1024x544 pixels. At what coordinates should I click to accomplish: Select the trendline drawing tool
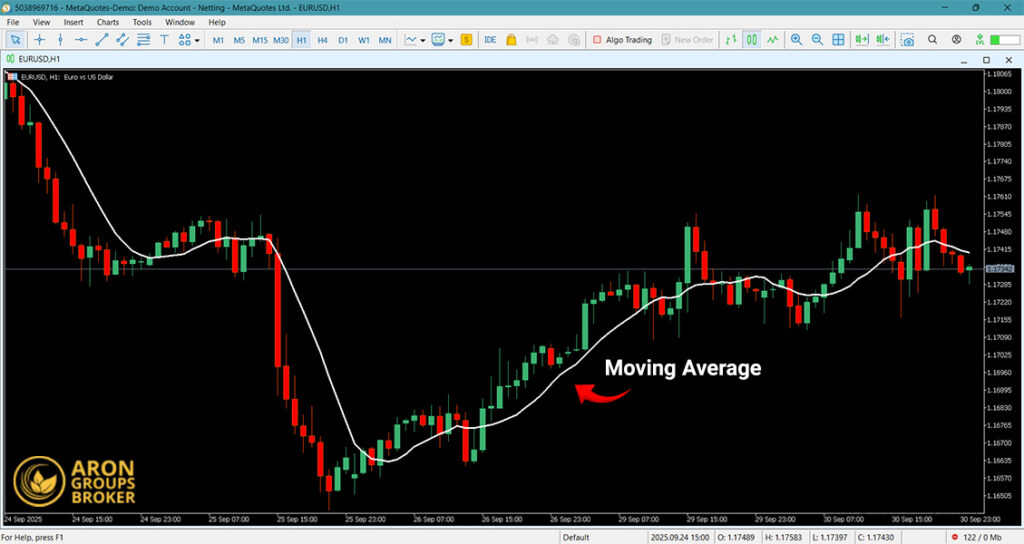click(x=102, y=40)
